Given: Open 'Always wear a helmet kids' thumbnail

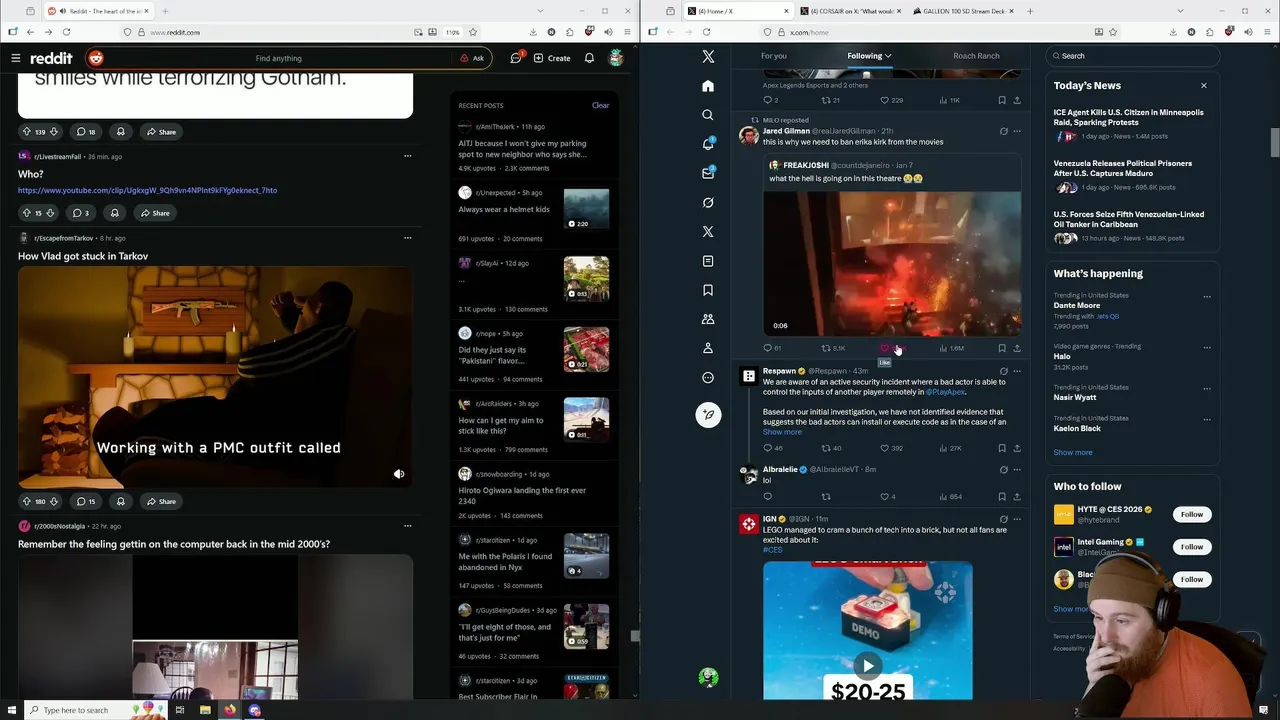Looking at the screenshot, I should click(586, 210).
